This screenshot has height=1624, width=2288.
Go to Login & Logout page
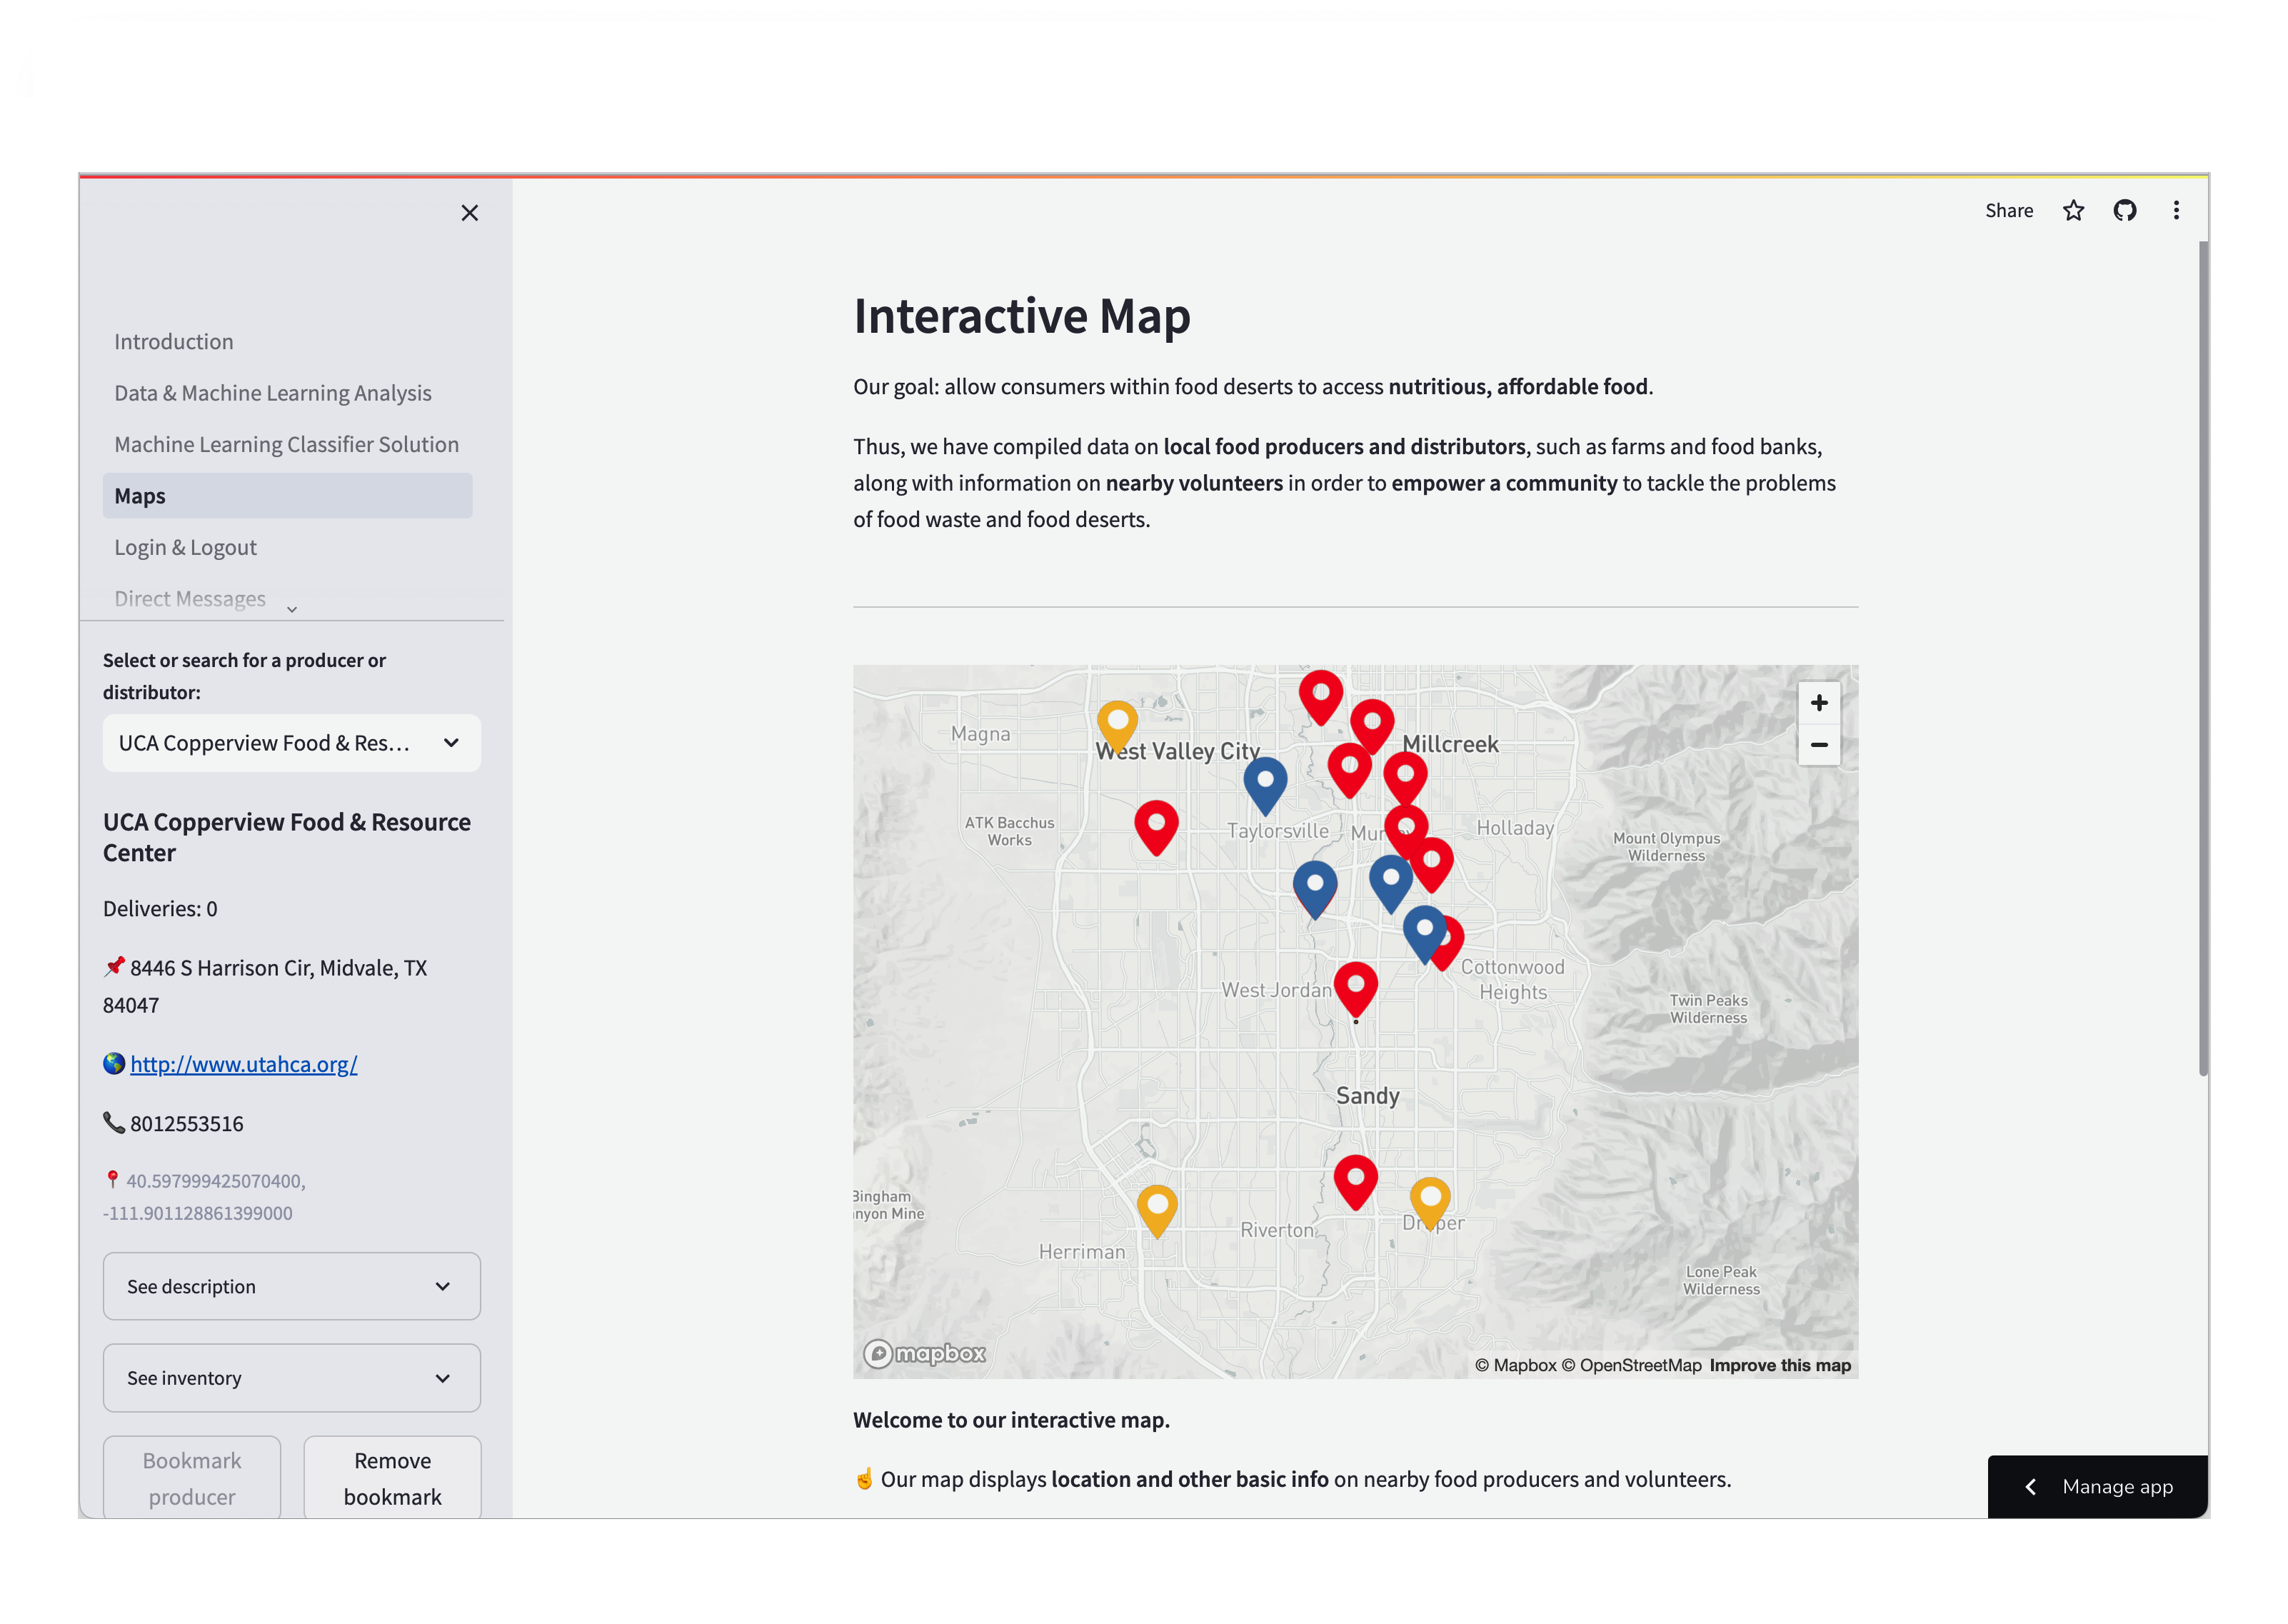(x=185, y=547)
